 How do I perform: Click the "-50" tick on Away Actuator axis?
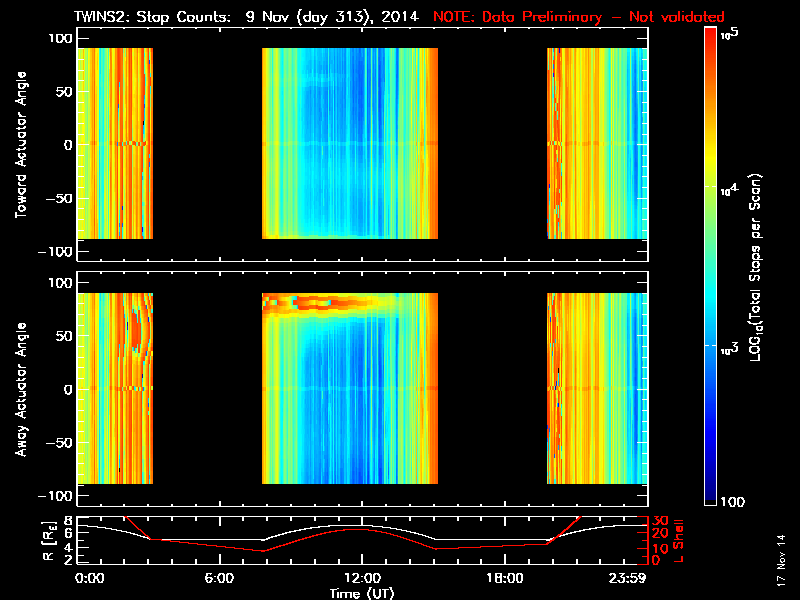point(59,443)
